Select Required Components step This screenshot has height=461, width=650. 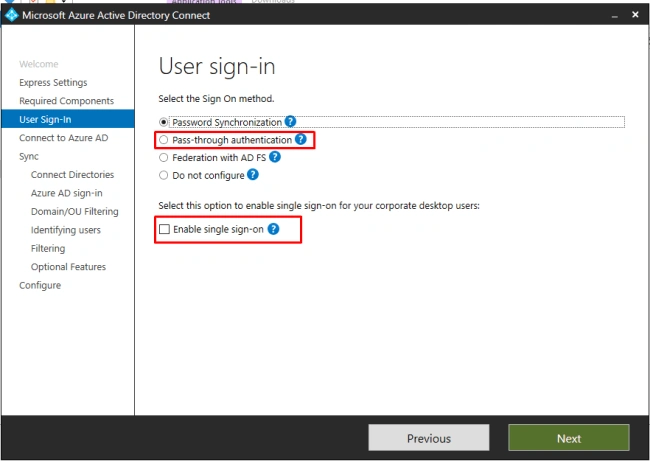tap(66, 101)
